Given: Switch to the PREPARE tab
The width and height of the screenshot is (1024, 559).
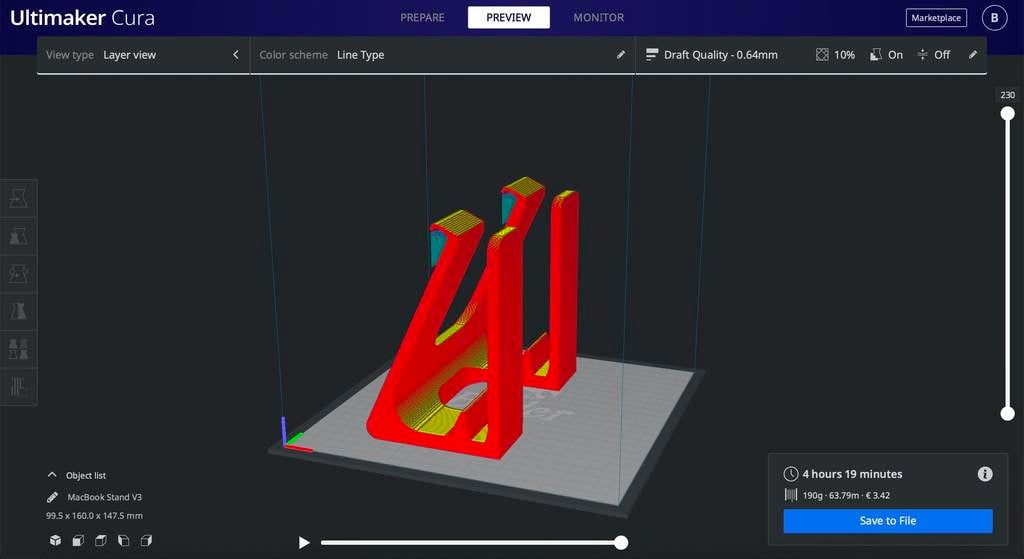Looking at the screenshot, I should (x=422, y=18).
